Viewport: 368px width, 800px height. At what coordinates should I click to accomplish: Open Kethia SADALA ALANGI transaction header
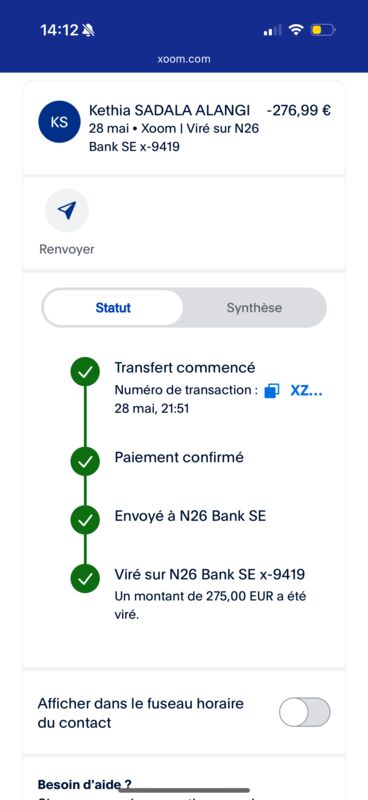pyautogui.click(x=184, y=128)
